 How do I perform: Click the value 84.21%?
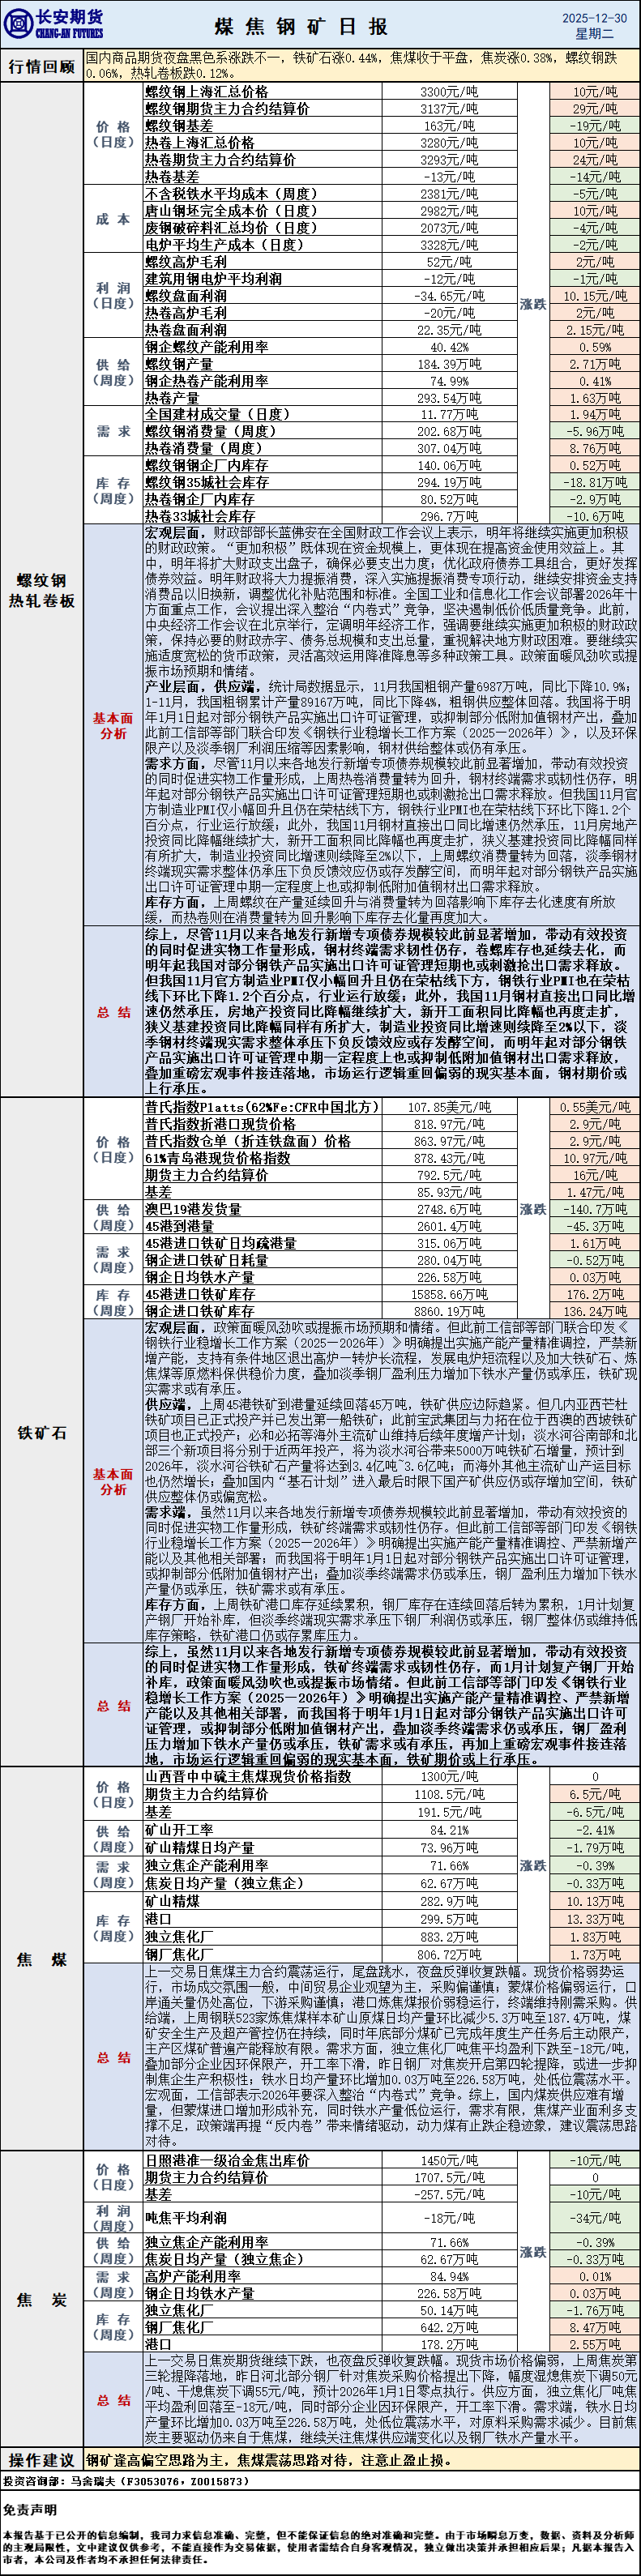(449, 1829)
